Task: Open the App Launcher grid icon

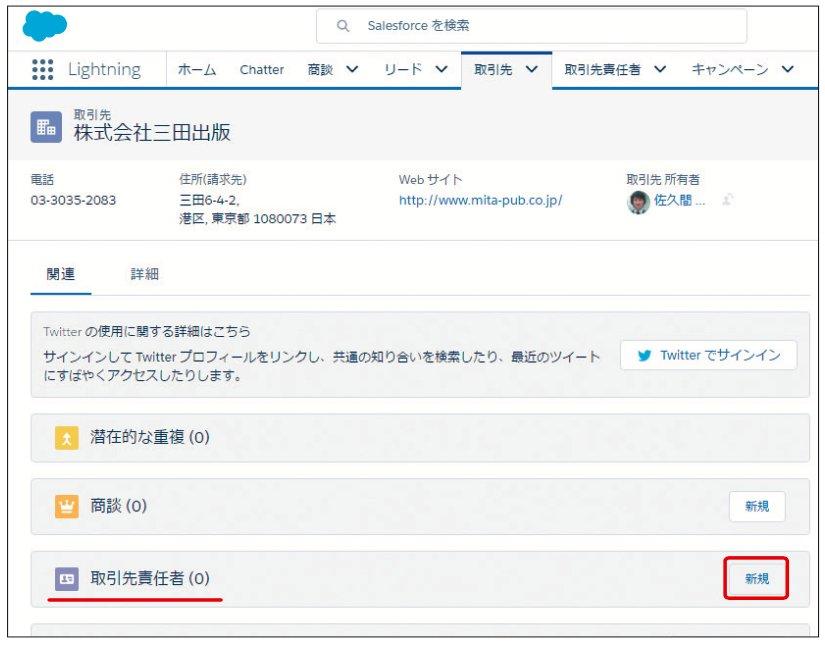Action: (x=43, y=69)
